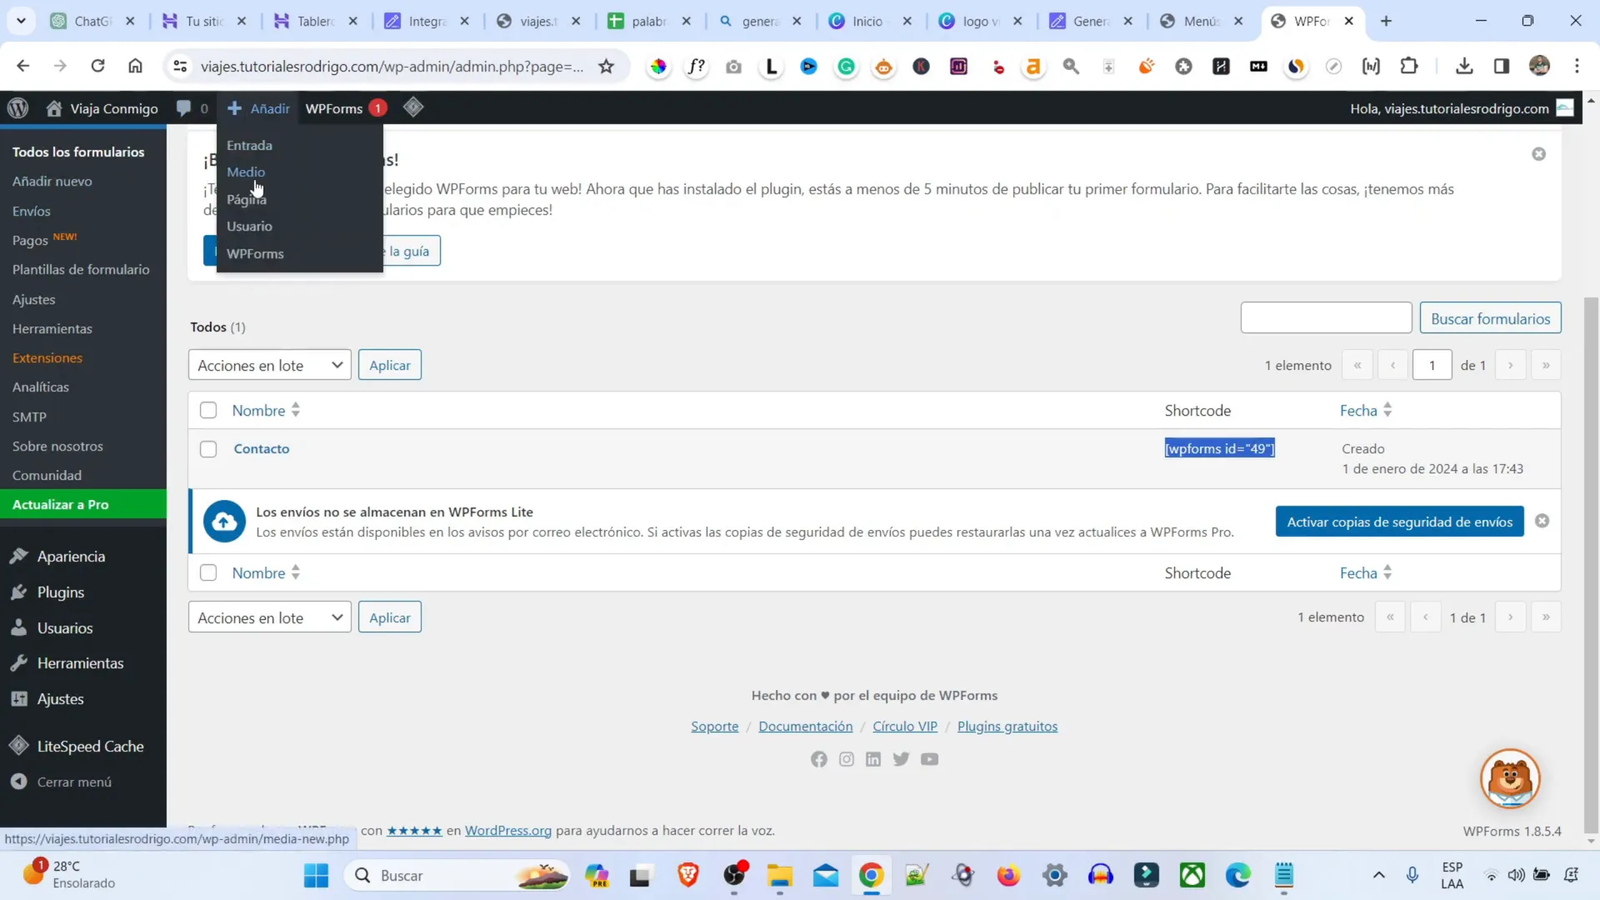Click the LinkedIn icon in WPForms footer
The width and height of the screenshot is (1600, 900).
[873, 759]
